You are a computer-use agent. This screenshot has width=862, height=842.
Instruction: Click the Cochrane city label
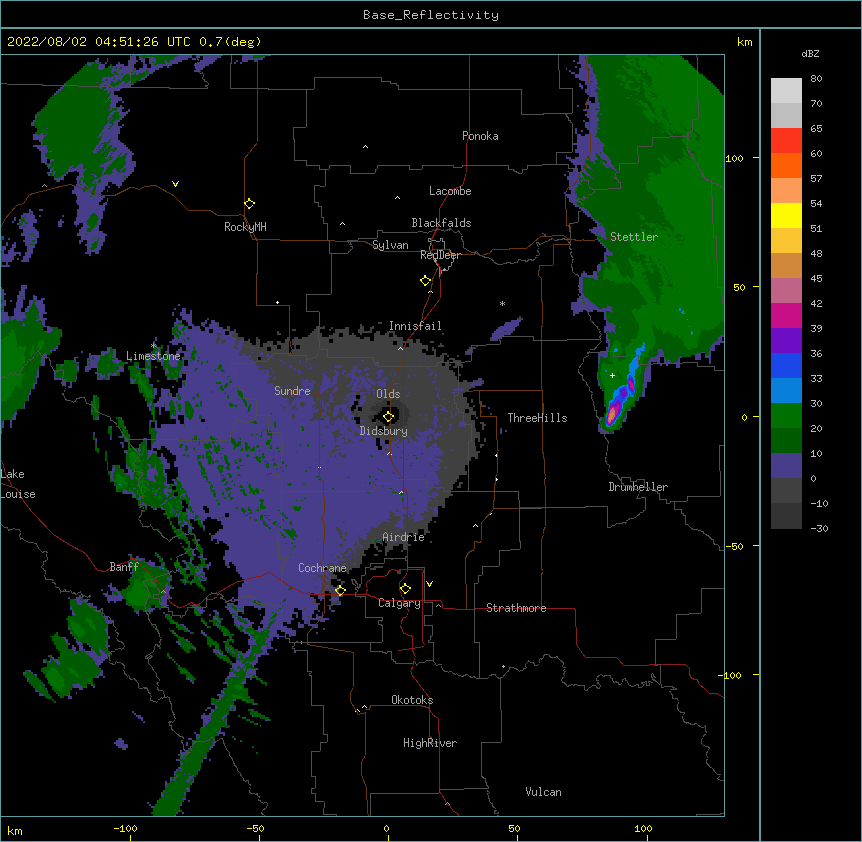[x=322, y=568]
